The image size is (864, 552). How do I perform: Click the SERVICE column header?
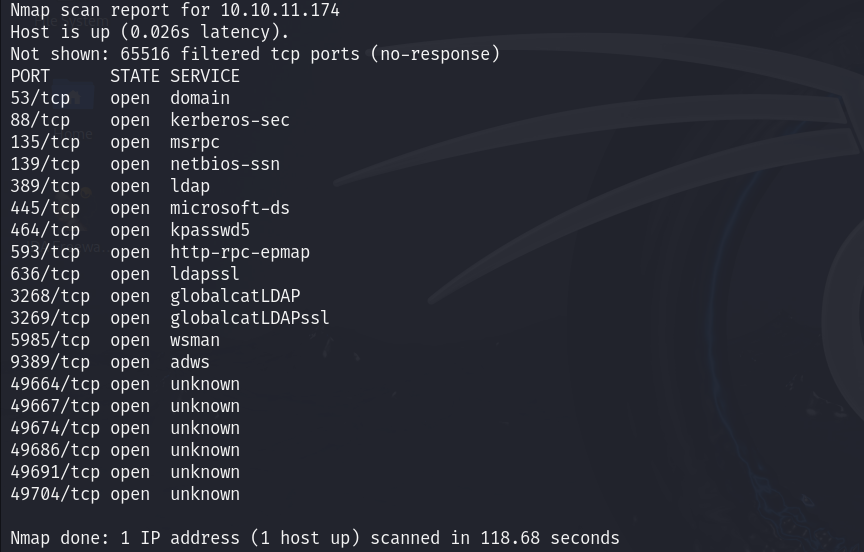coord(205,76)
